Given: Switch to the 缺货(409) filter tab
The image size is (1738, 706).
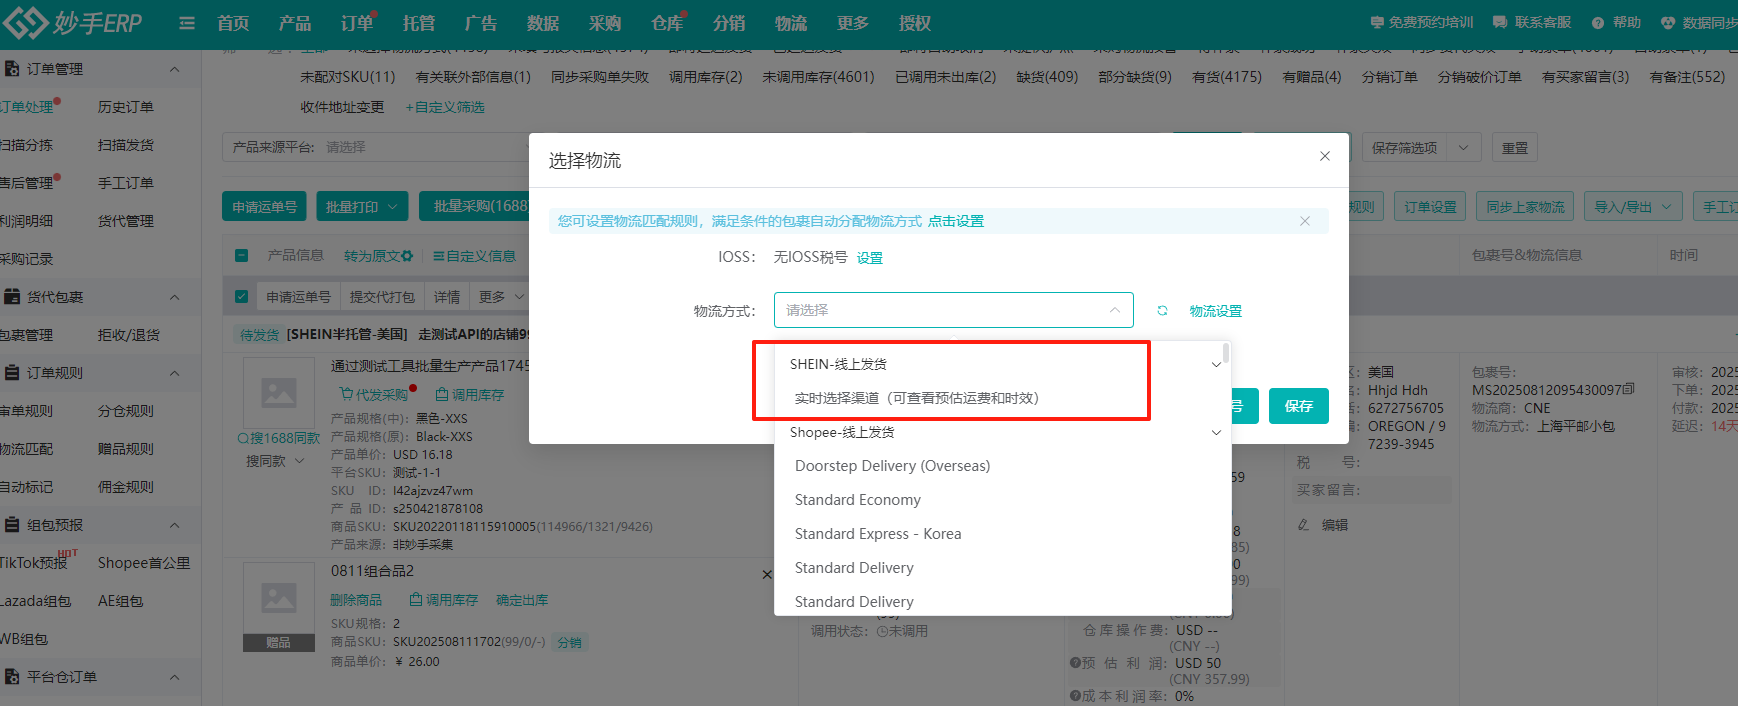Looking at the screenshot, I should click(1047, 77).
